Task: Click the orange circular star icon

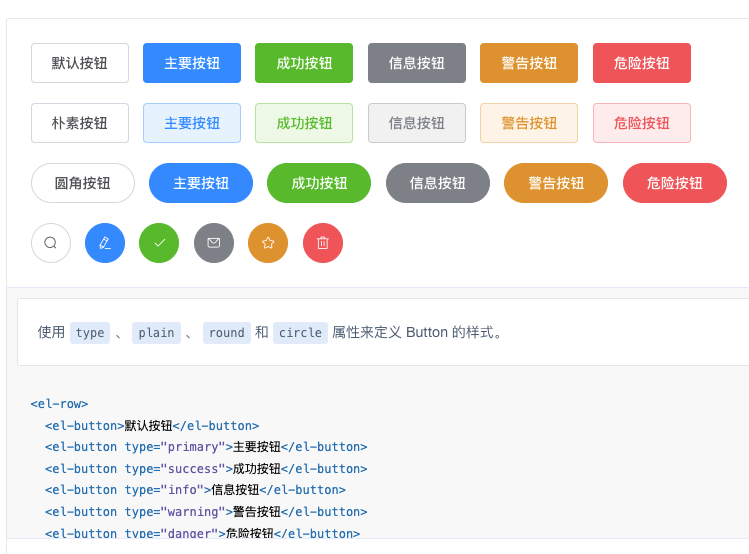Action: pyautogui.click(x=268, y=243)
